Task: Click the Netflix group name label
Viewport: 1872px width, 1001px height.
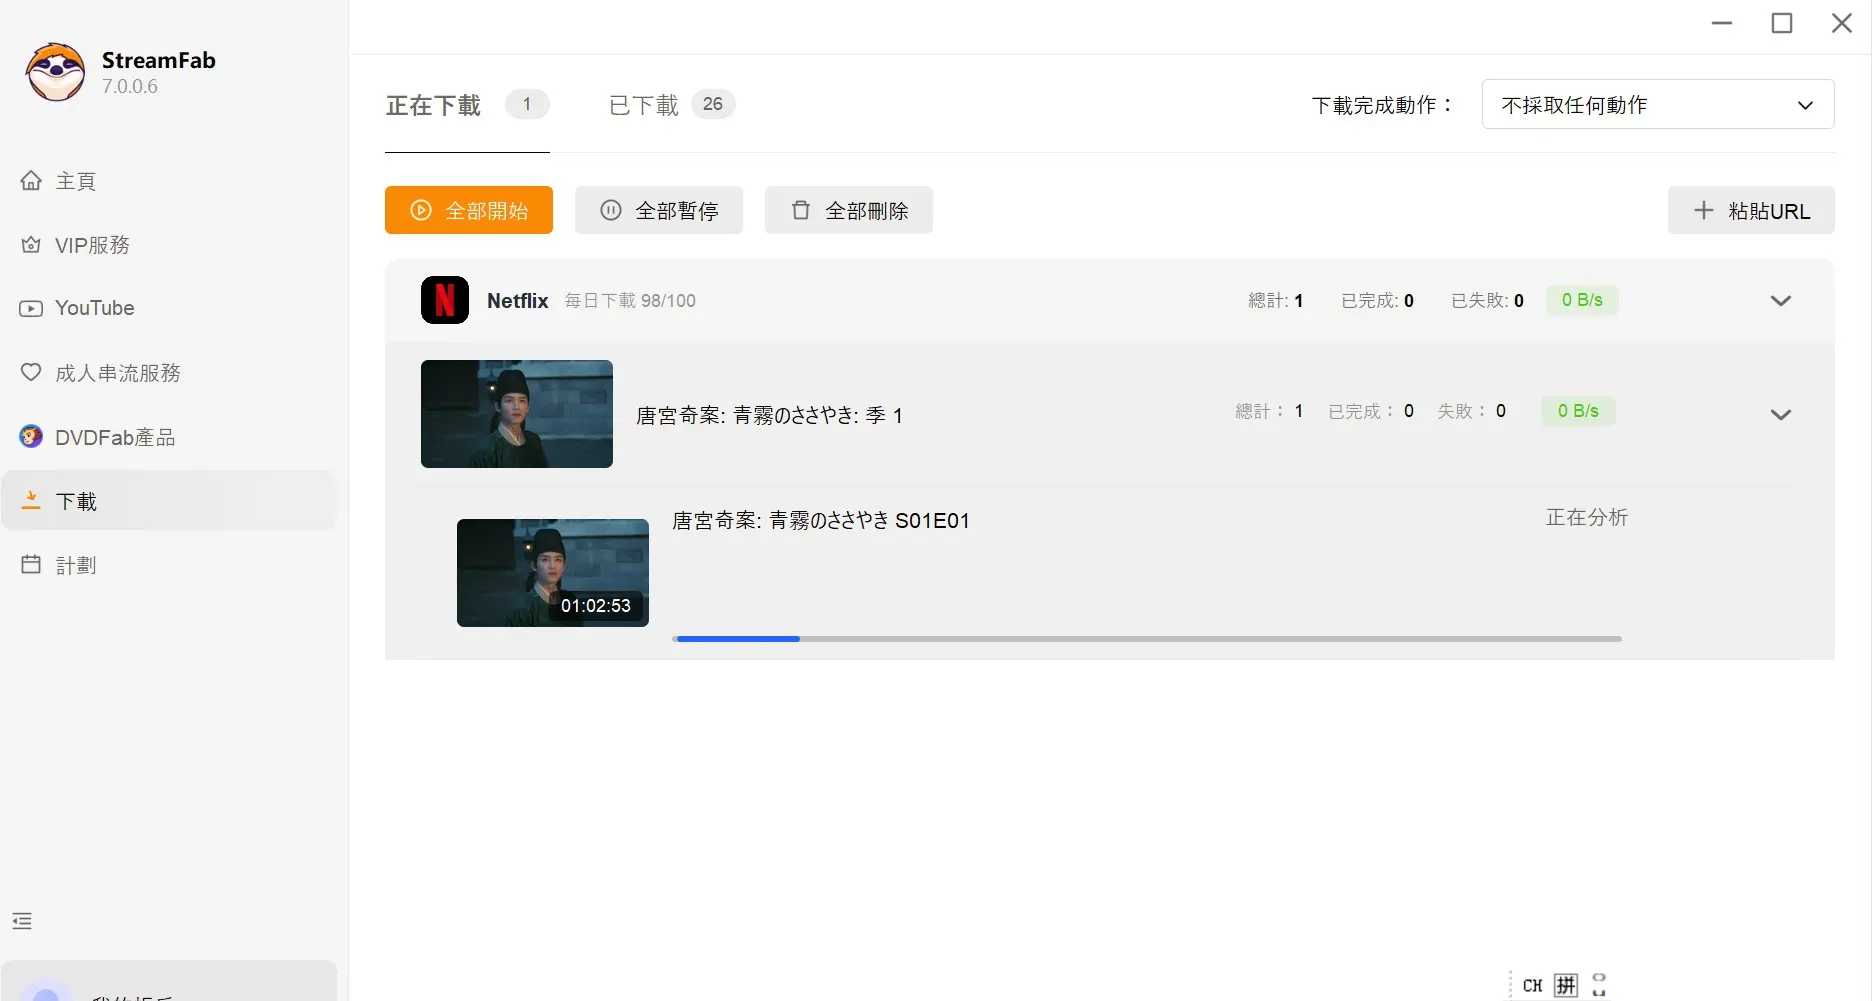Action: click(x=518, y=300)
